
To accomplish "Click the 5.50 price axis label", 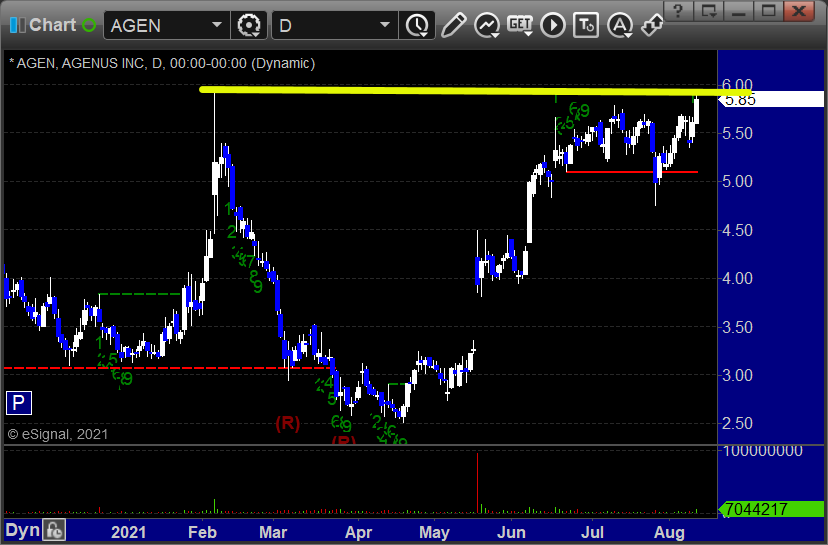I will (737, 134).
